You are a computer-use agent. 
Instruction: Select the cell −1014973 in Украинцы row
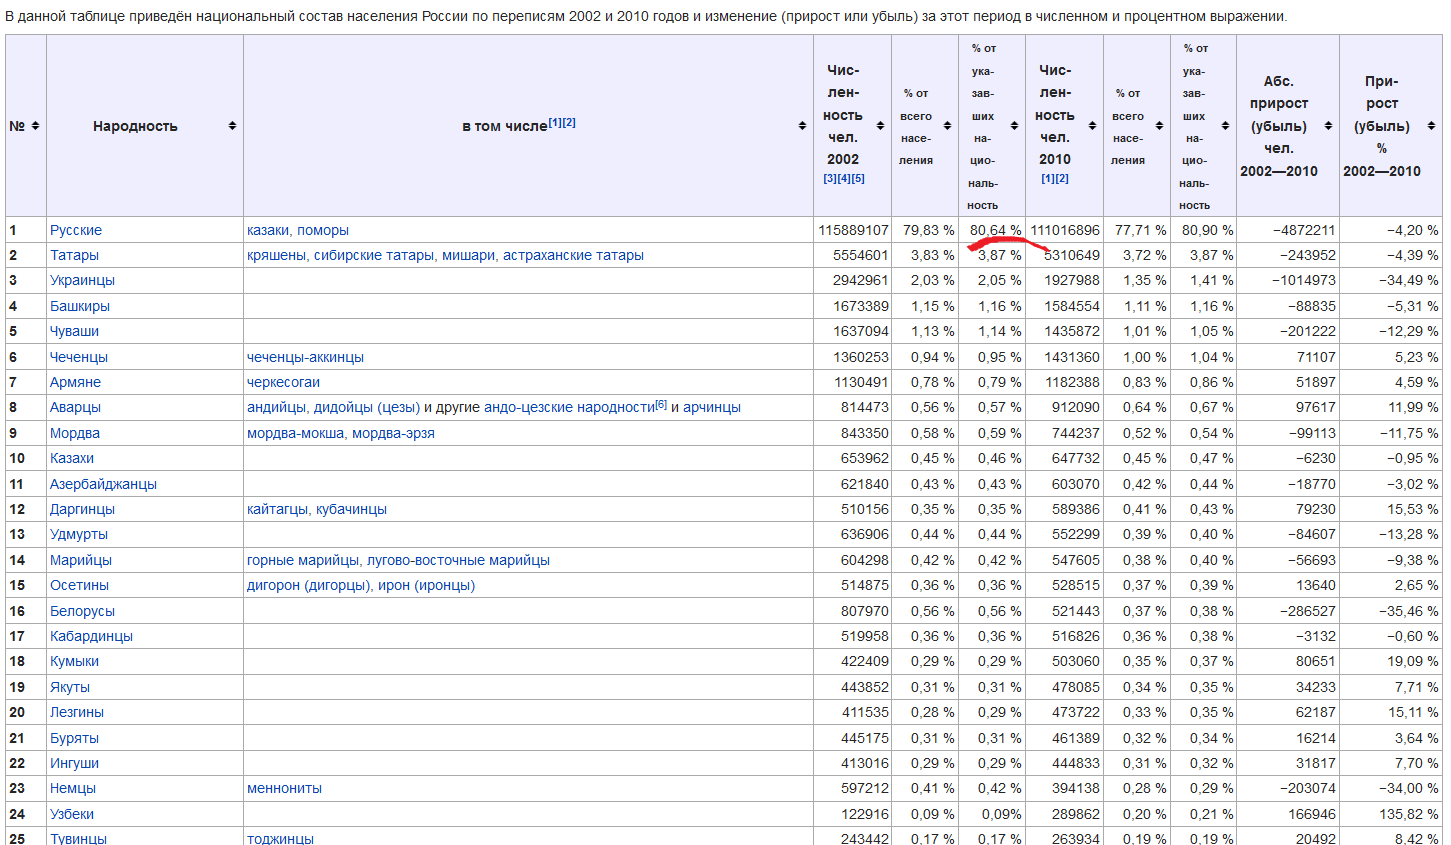tap(1304, 280)
